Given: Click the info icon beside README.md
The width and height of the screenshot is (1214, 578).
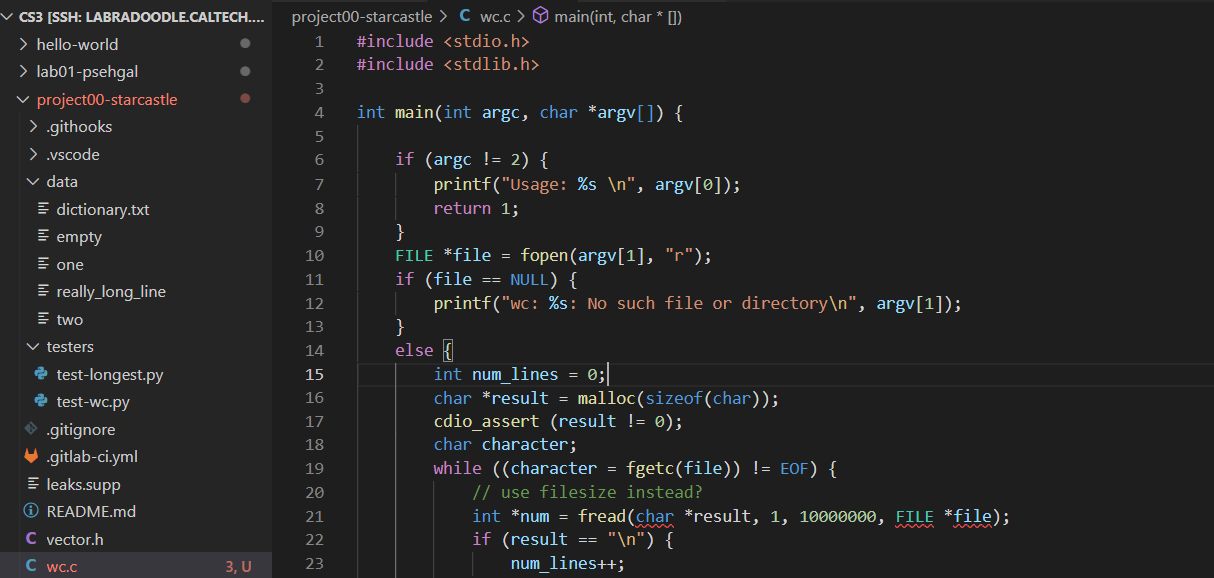Looking at the screenshot, I should tap(31, 511).
